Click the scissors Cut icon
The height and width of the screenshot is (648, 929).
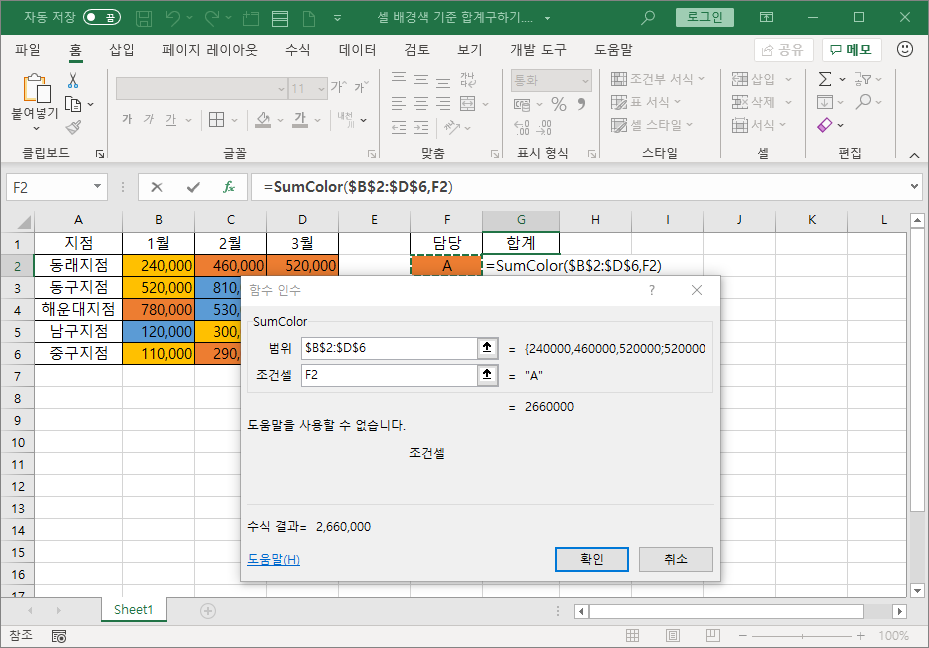pyautogui.click(x=73, y=81)
